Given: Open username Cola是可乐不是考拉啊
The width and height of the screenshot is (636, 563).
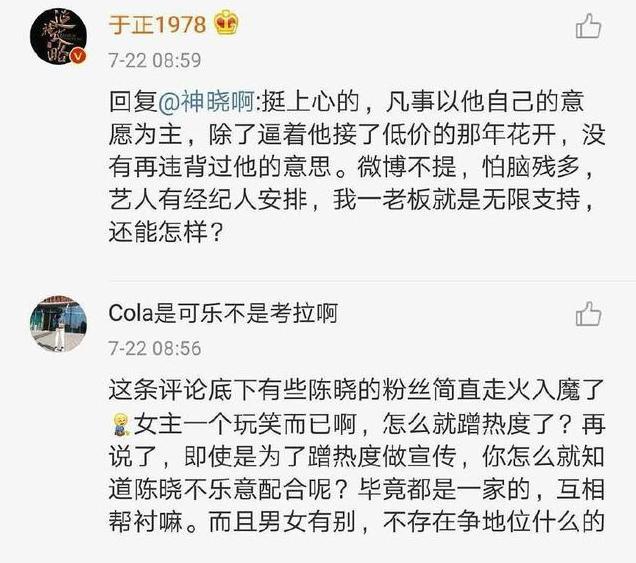Looking at the screenshot, I should (x=223, y=313).
